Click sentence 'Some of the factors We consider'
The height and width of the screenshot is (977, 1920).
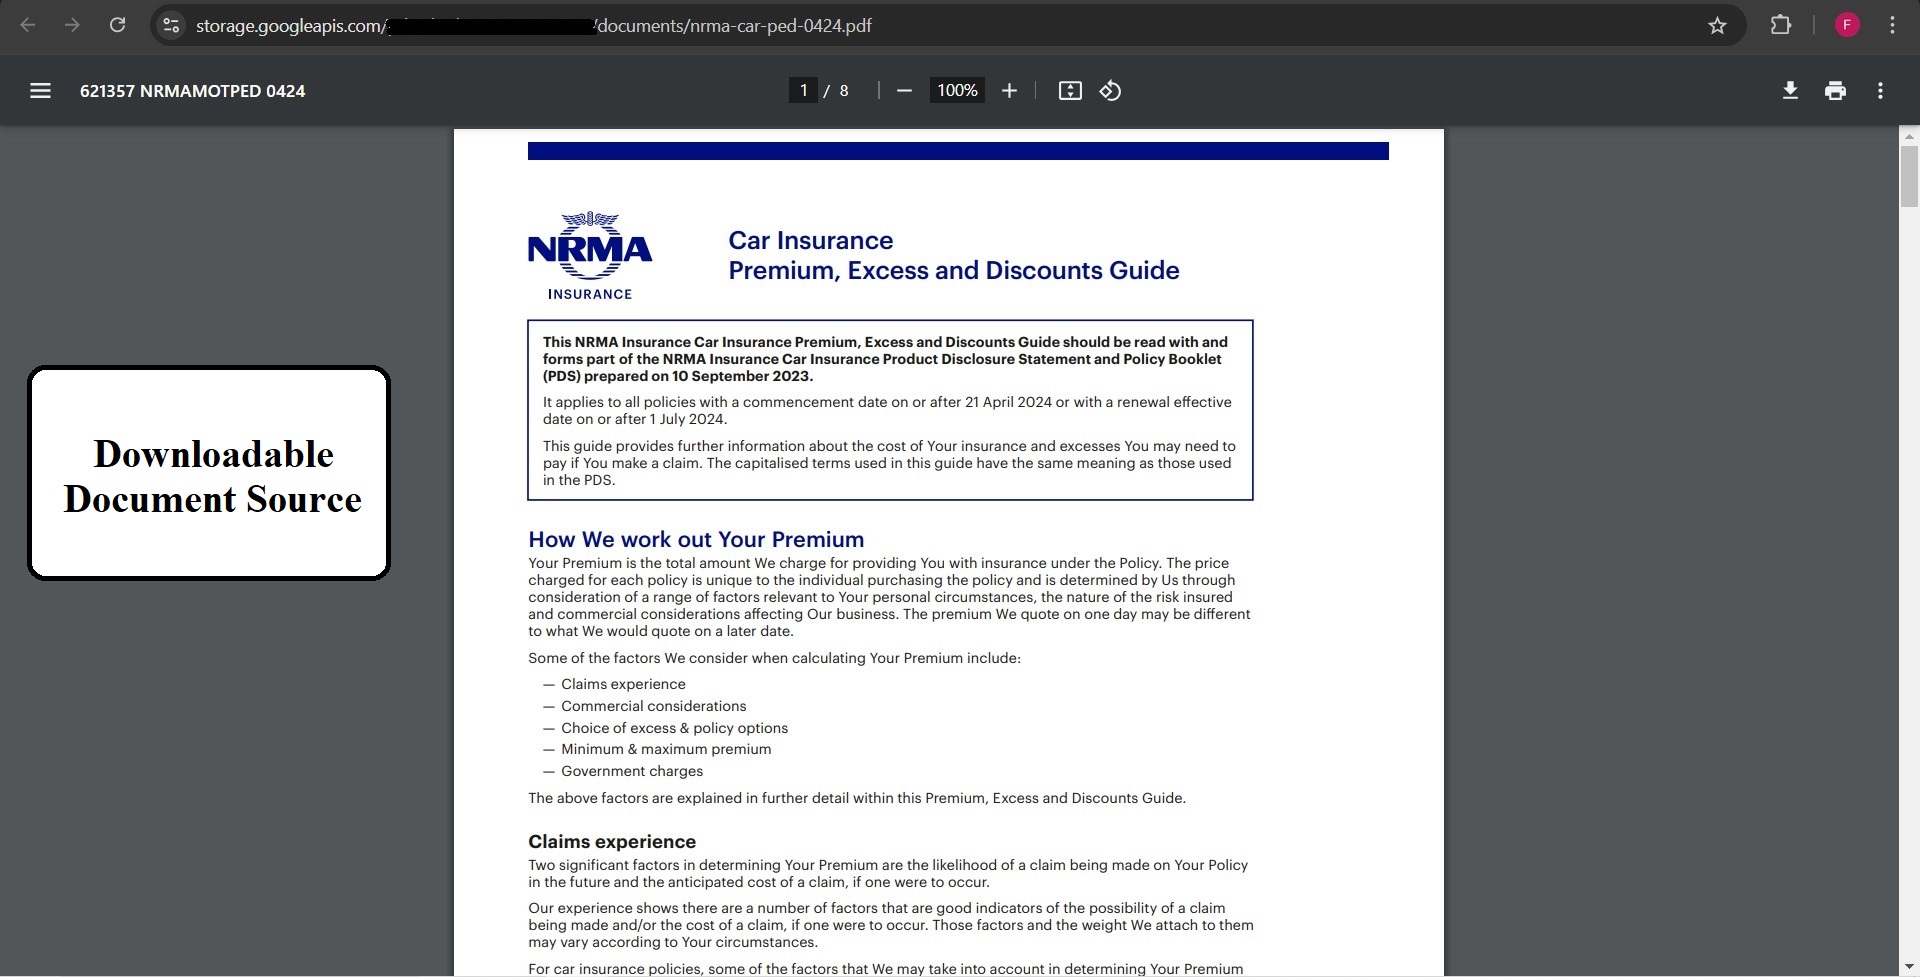(x=774, y=658)
